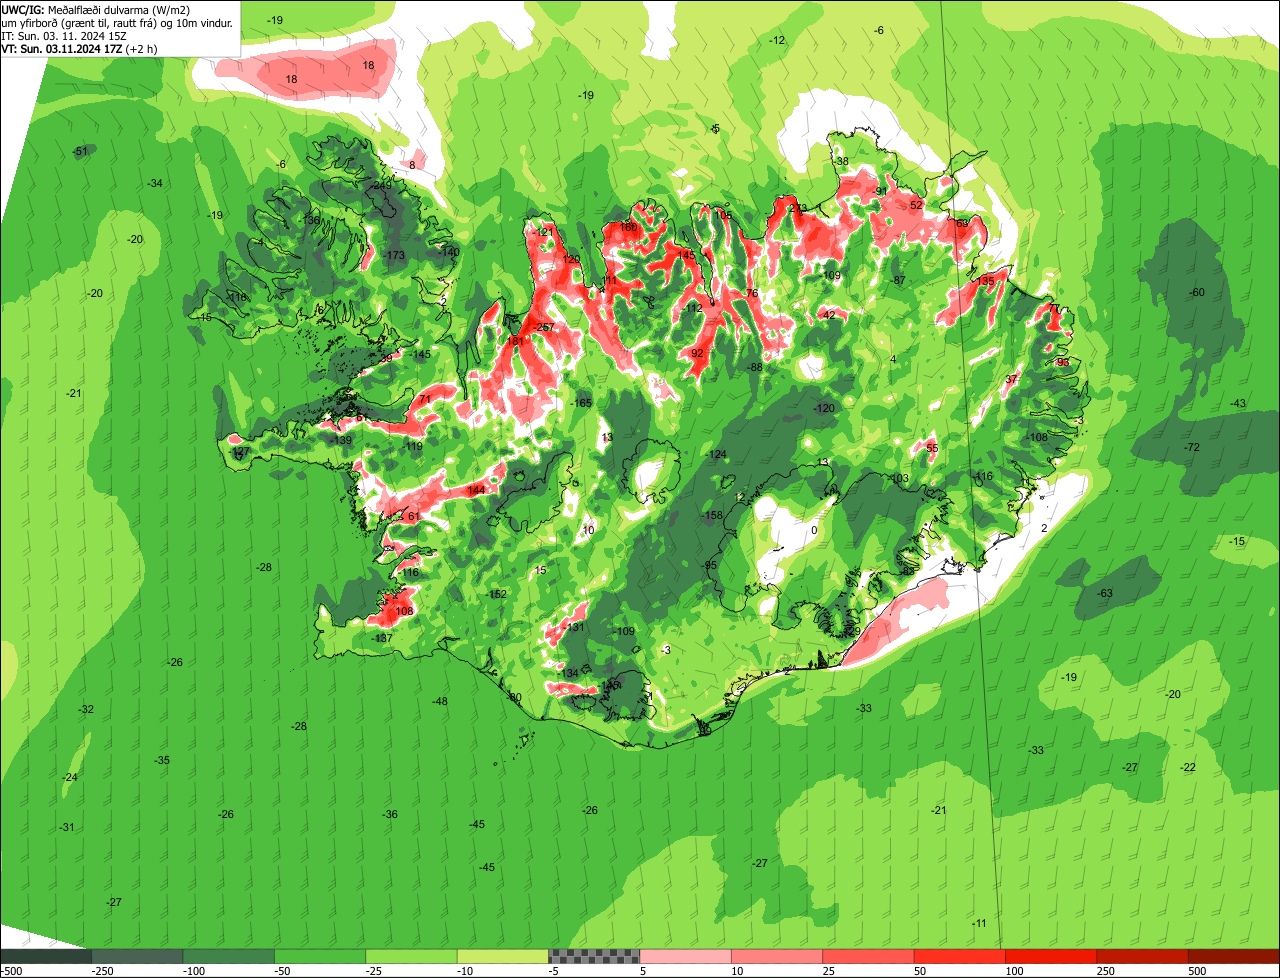This screenshot has width=1280, height=978.
Task: Click legend swatch between 5 and 10
Action: (x=686, y=956)
